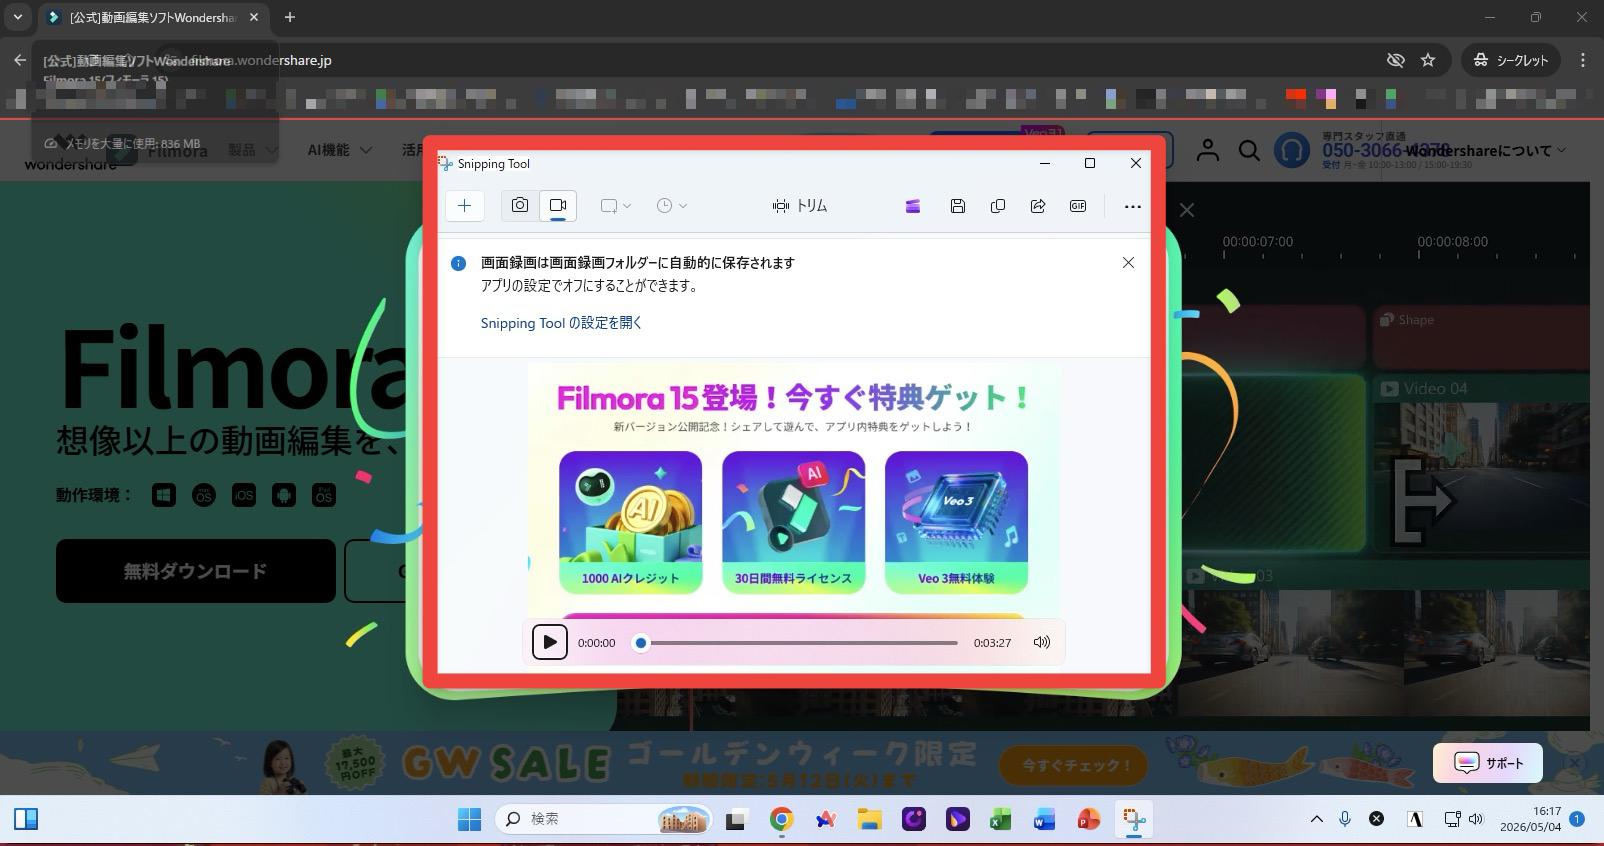The image size is (1604, 846).
Task: Open the Snipping Tool settings link
Action: pos(561,323)
